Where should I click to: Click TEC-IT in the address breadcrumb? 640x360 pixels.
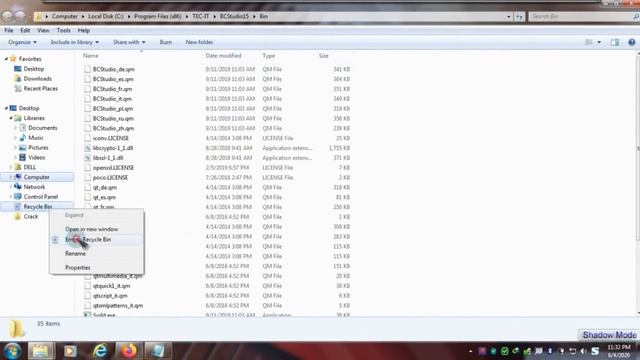(x=200, y=16)
